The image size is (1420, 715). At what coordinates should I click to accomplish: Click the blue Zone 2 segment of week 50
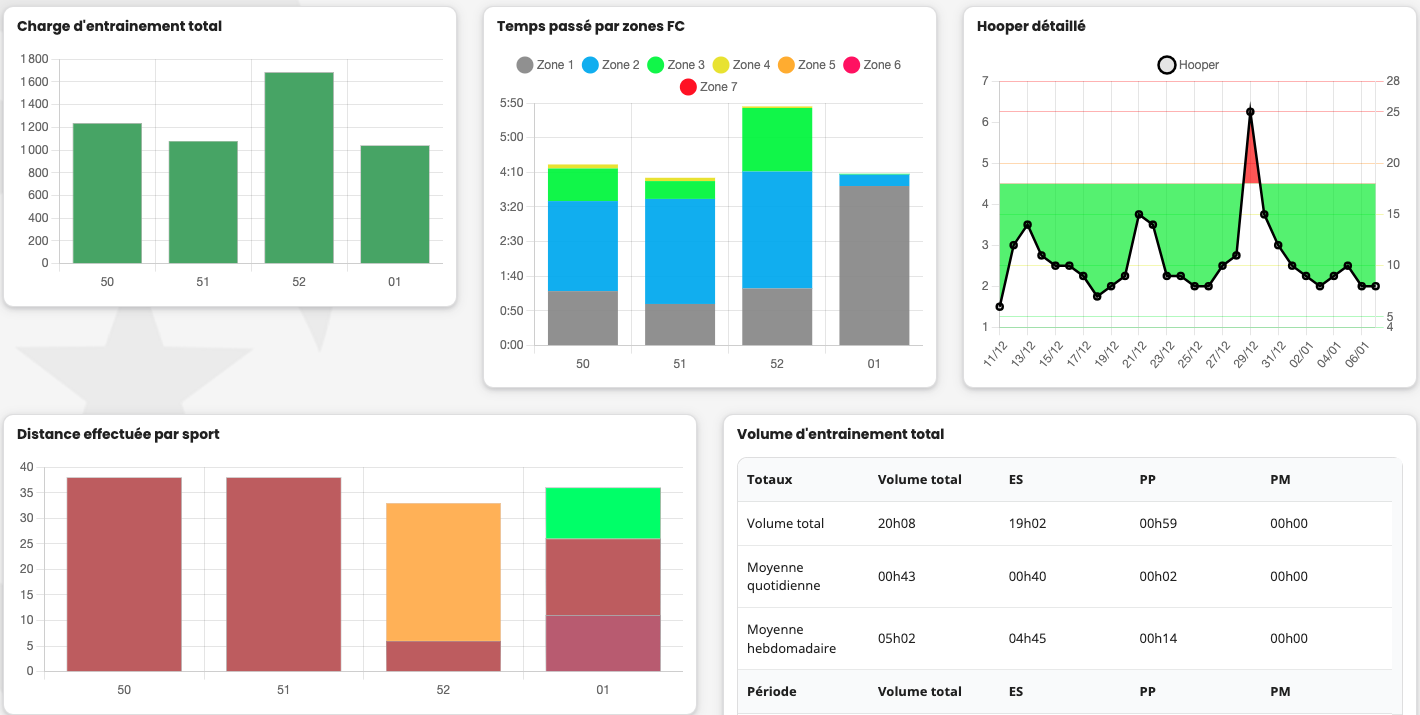coord(583,246)
